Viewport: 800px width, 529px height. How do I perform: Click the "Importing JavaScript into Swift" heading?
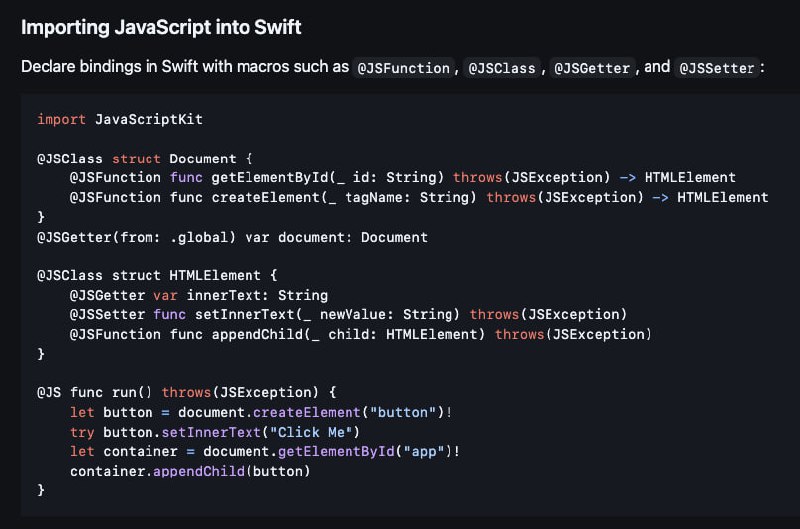coord(161,27)
